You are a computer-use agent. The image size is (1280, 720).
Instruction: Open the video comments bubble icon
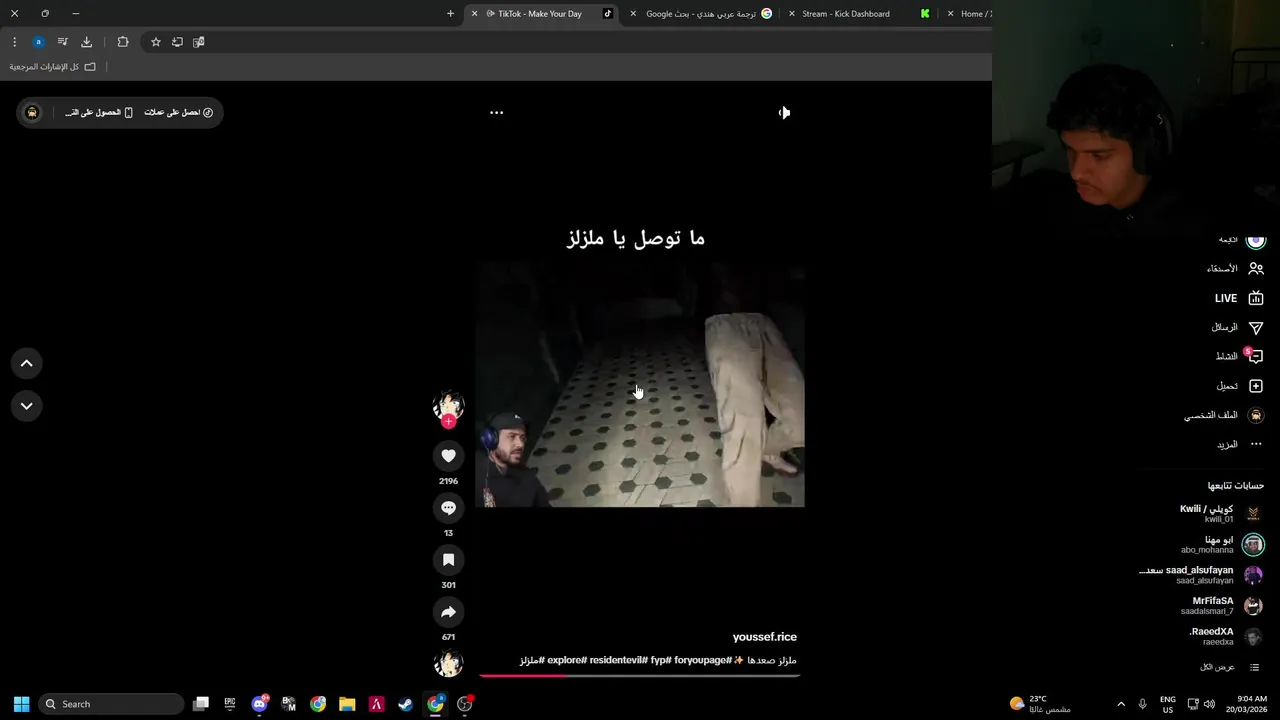[x=448, y=508]
